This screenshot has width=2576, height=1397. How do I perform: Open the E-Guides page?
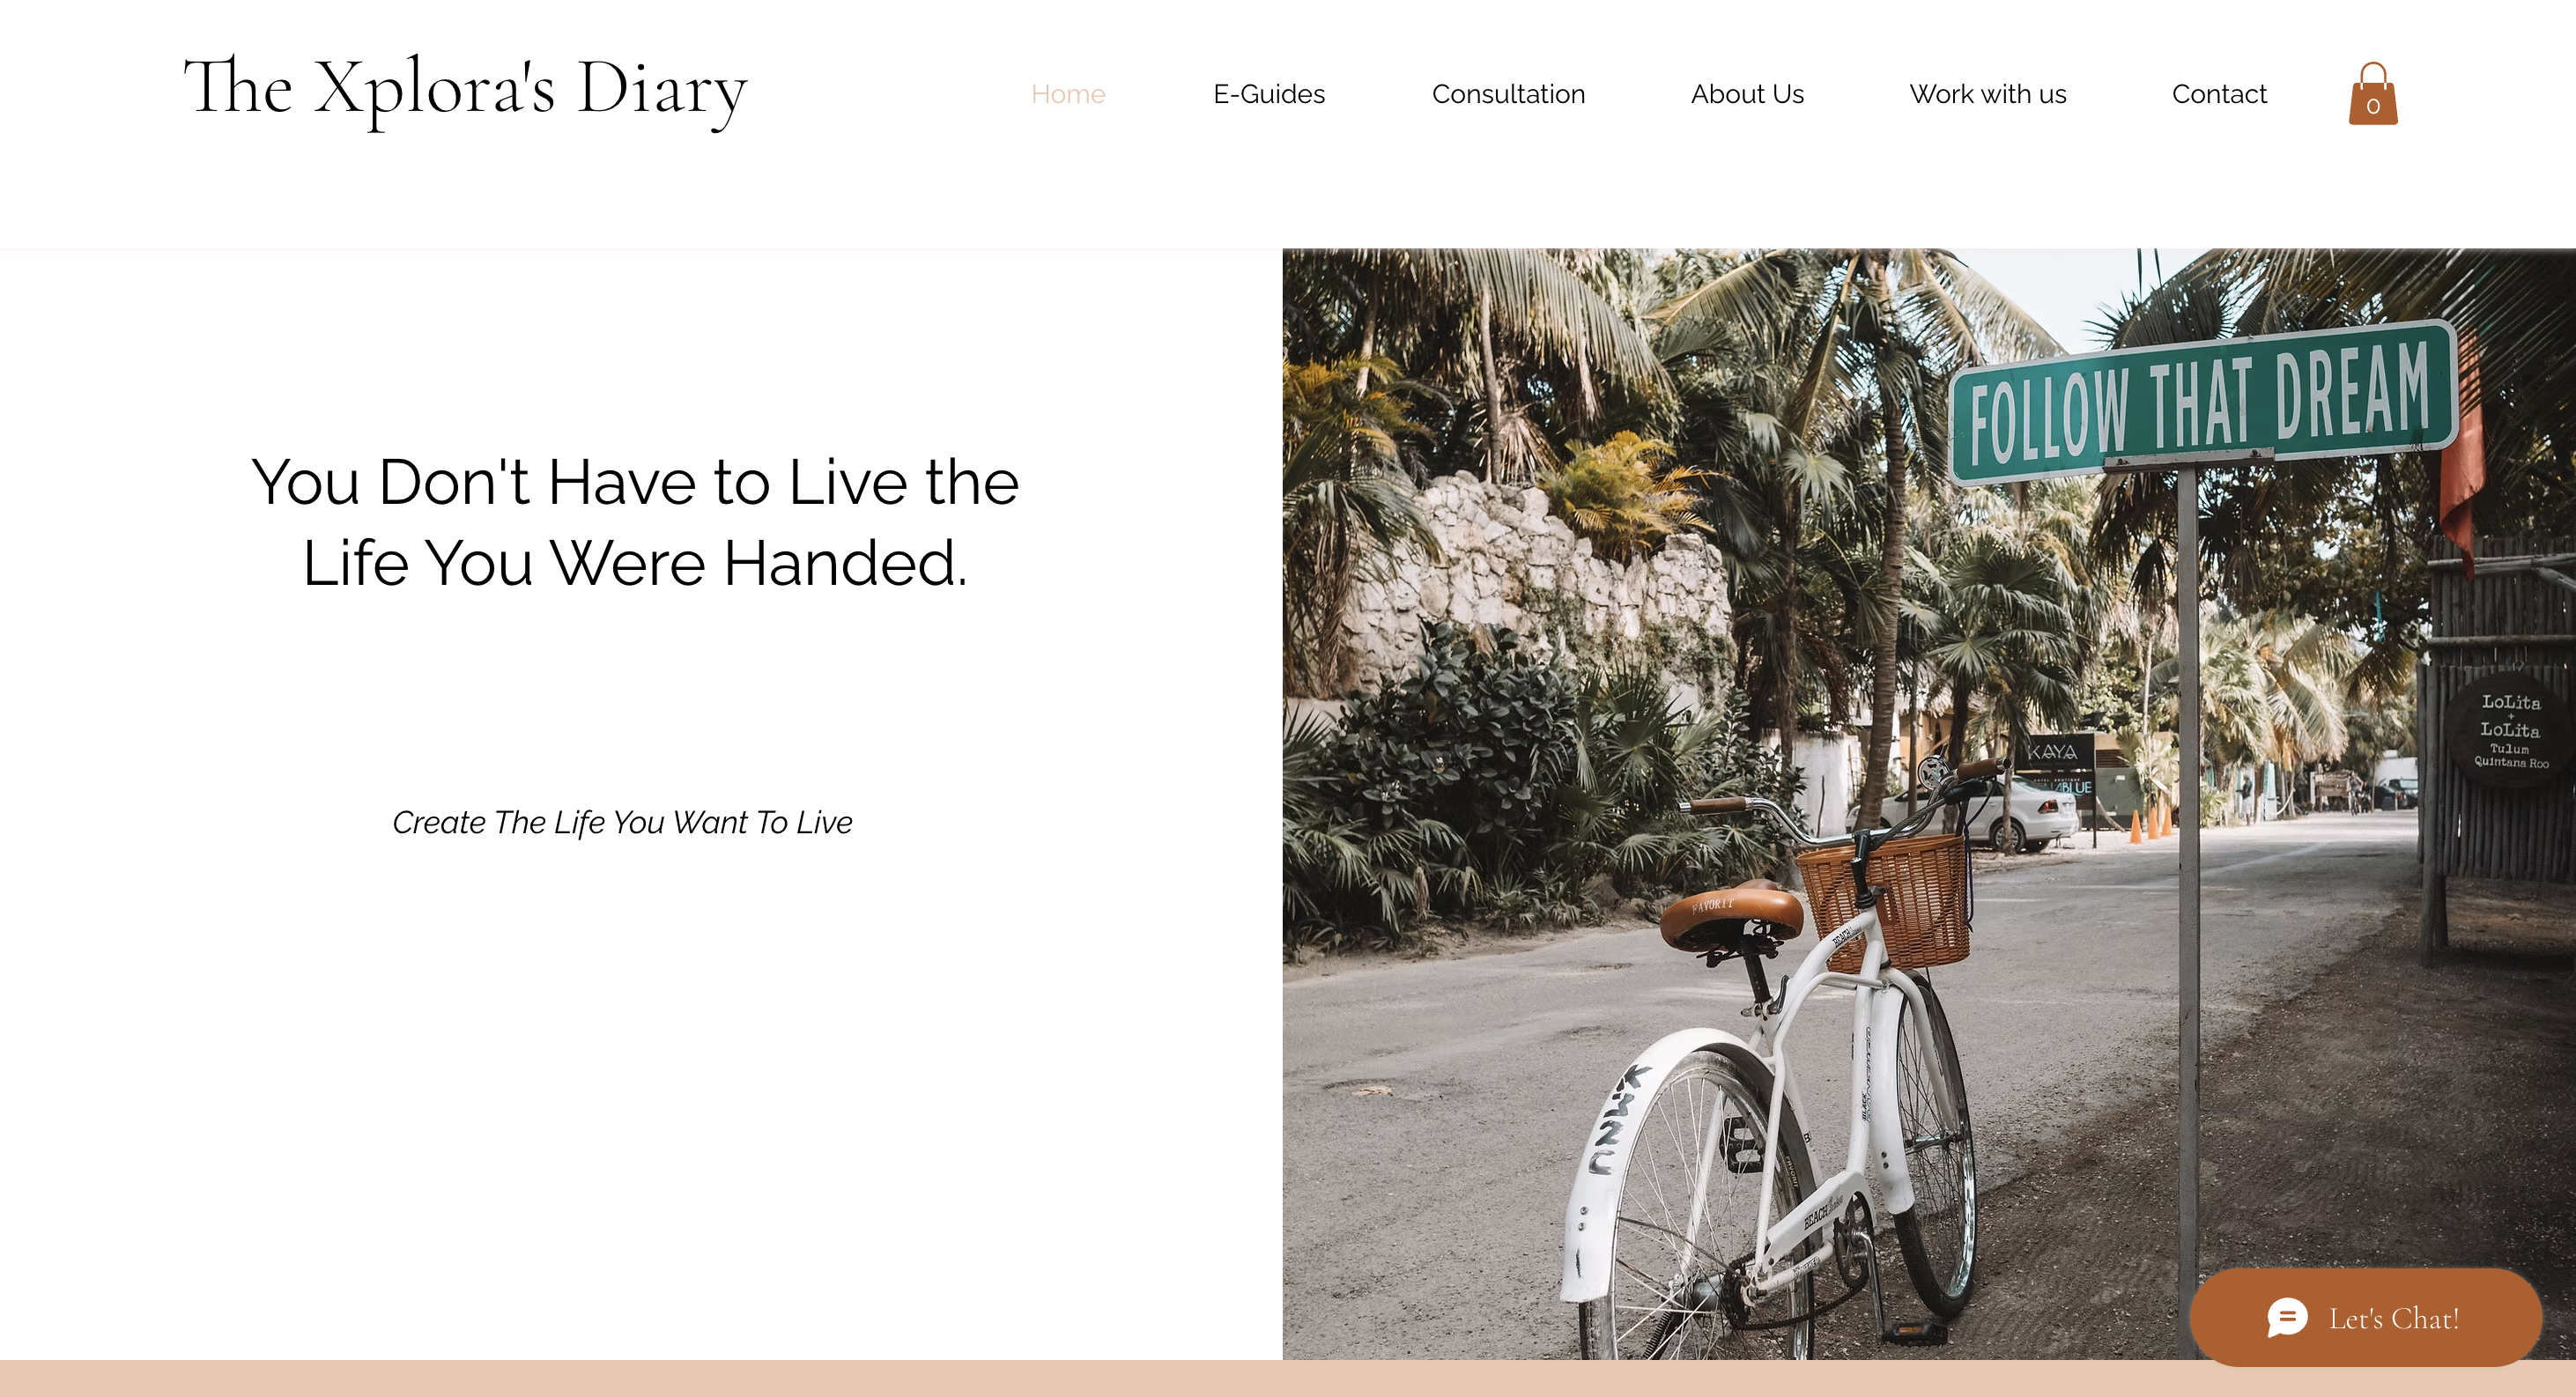[1268, 94]
